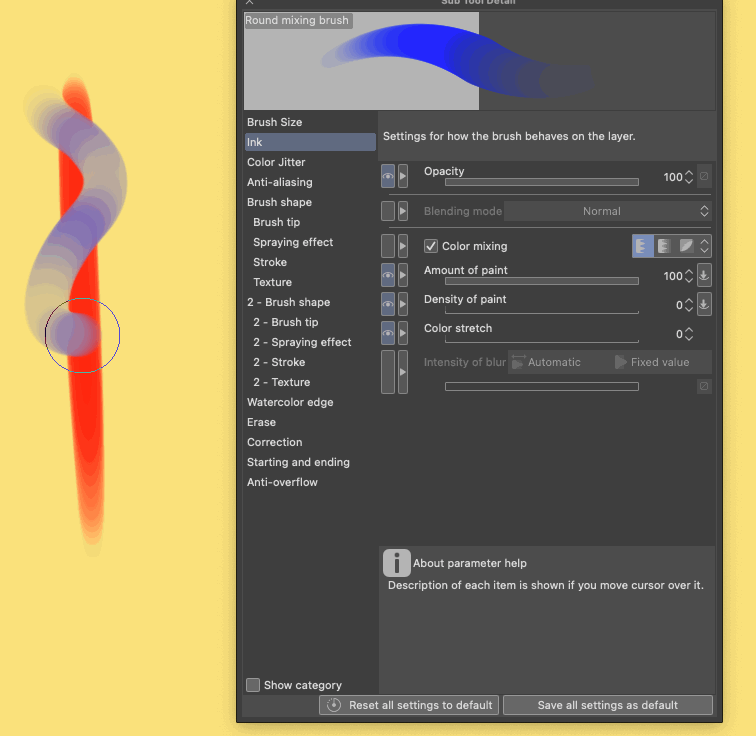
Task: Click the Round mixing brush stroke preview
Action: [480, 61]
